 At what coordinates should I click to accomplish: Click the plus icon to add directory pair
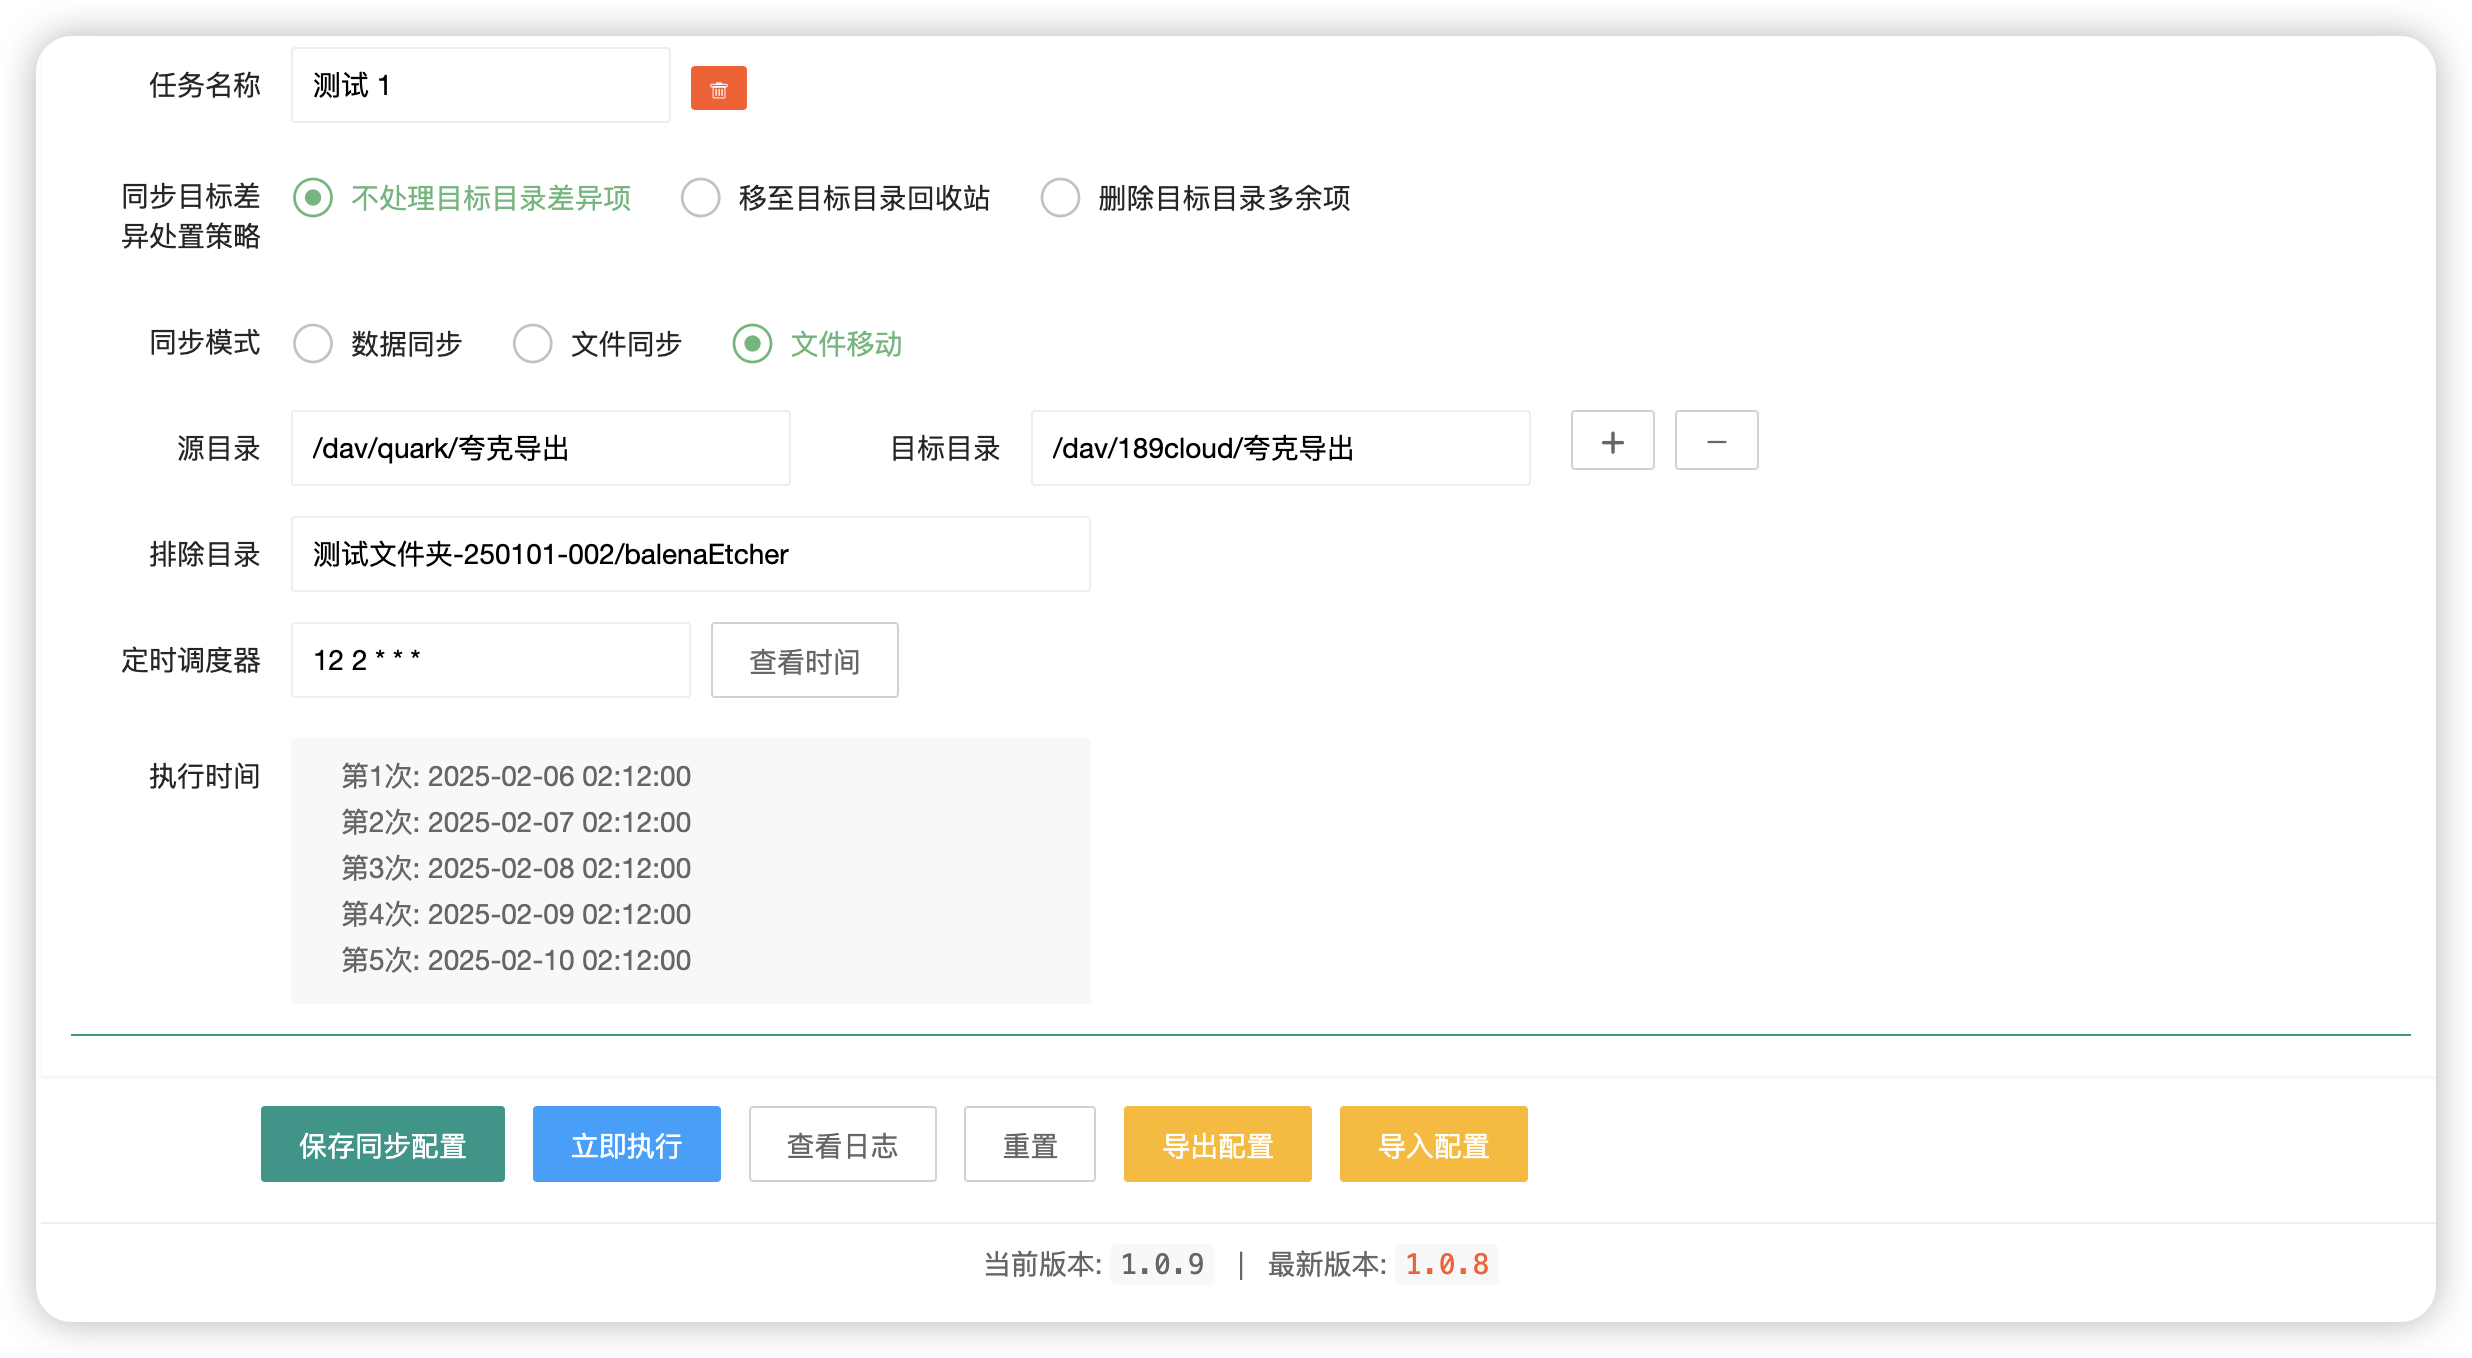point(1611,440)
